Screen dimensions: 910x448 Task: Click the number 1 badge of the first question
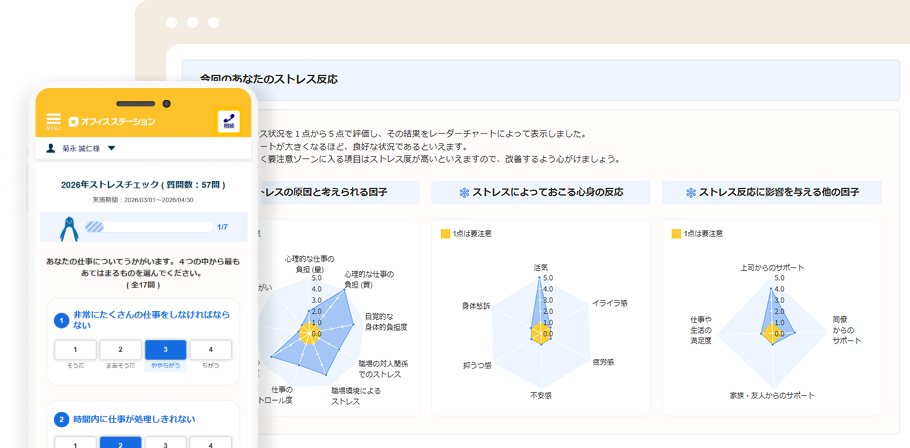point(62,320)
